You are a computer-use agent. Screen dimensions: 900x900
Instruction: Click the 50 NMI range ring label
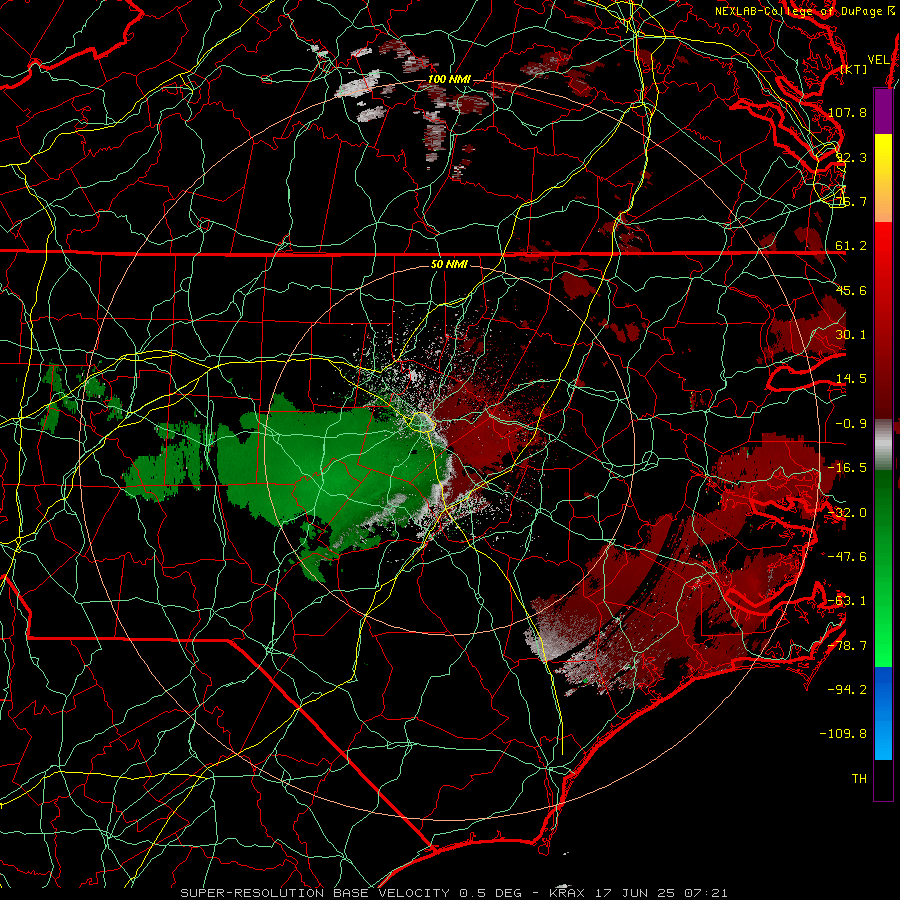[449, 265]
